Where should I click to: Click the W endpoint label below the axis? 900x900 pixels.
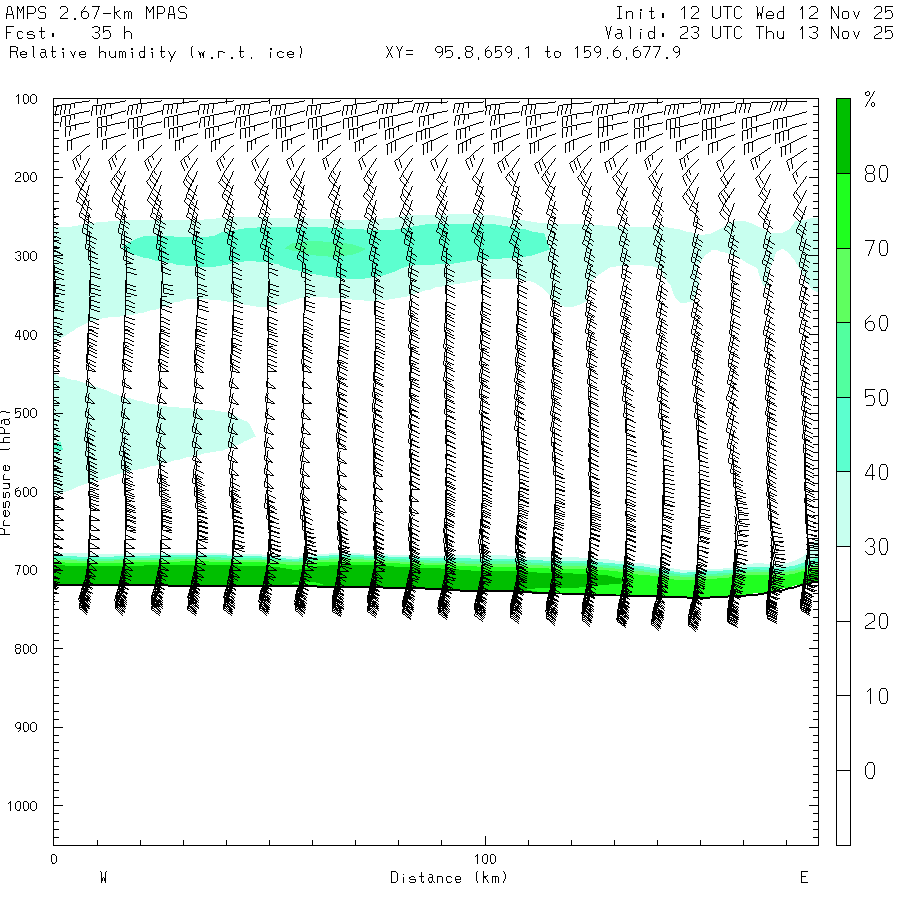(x=102, y=878)
